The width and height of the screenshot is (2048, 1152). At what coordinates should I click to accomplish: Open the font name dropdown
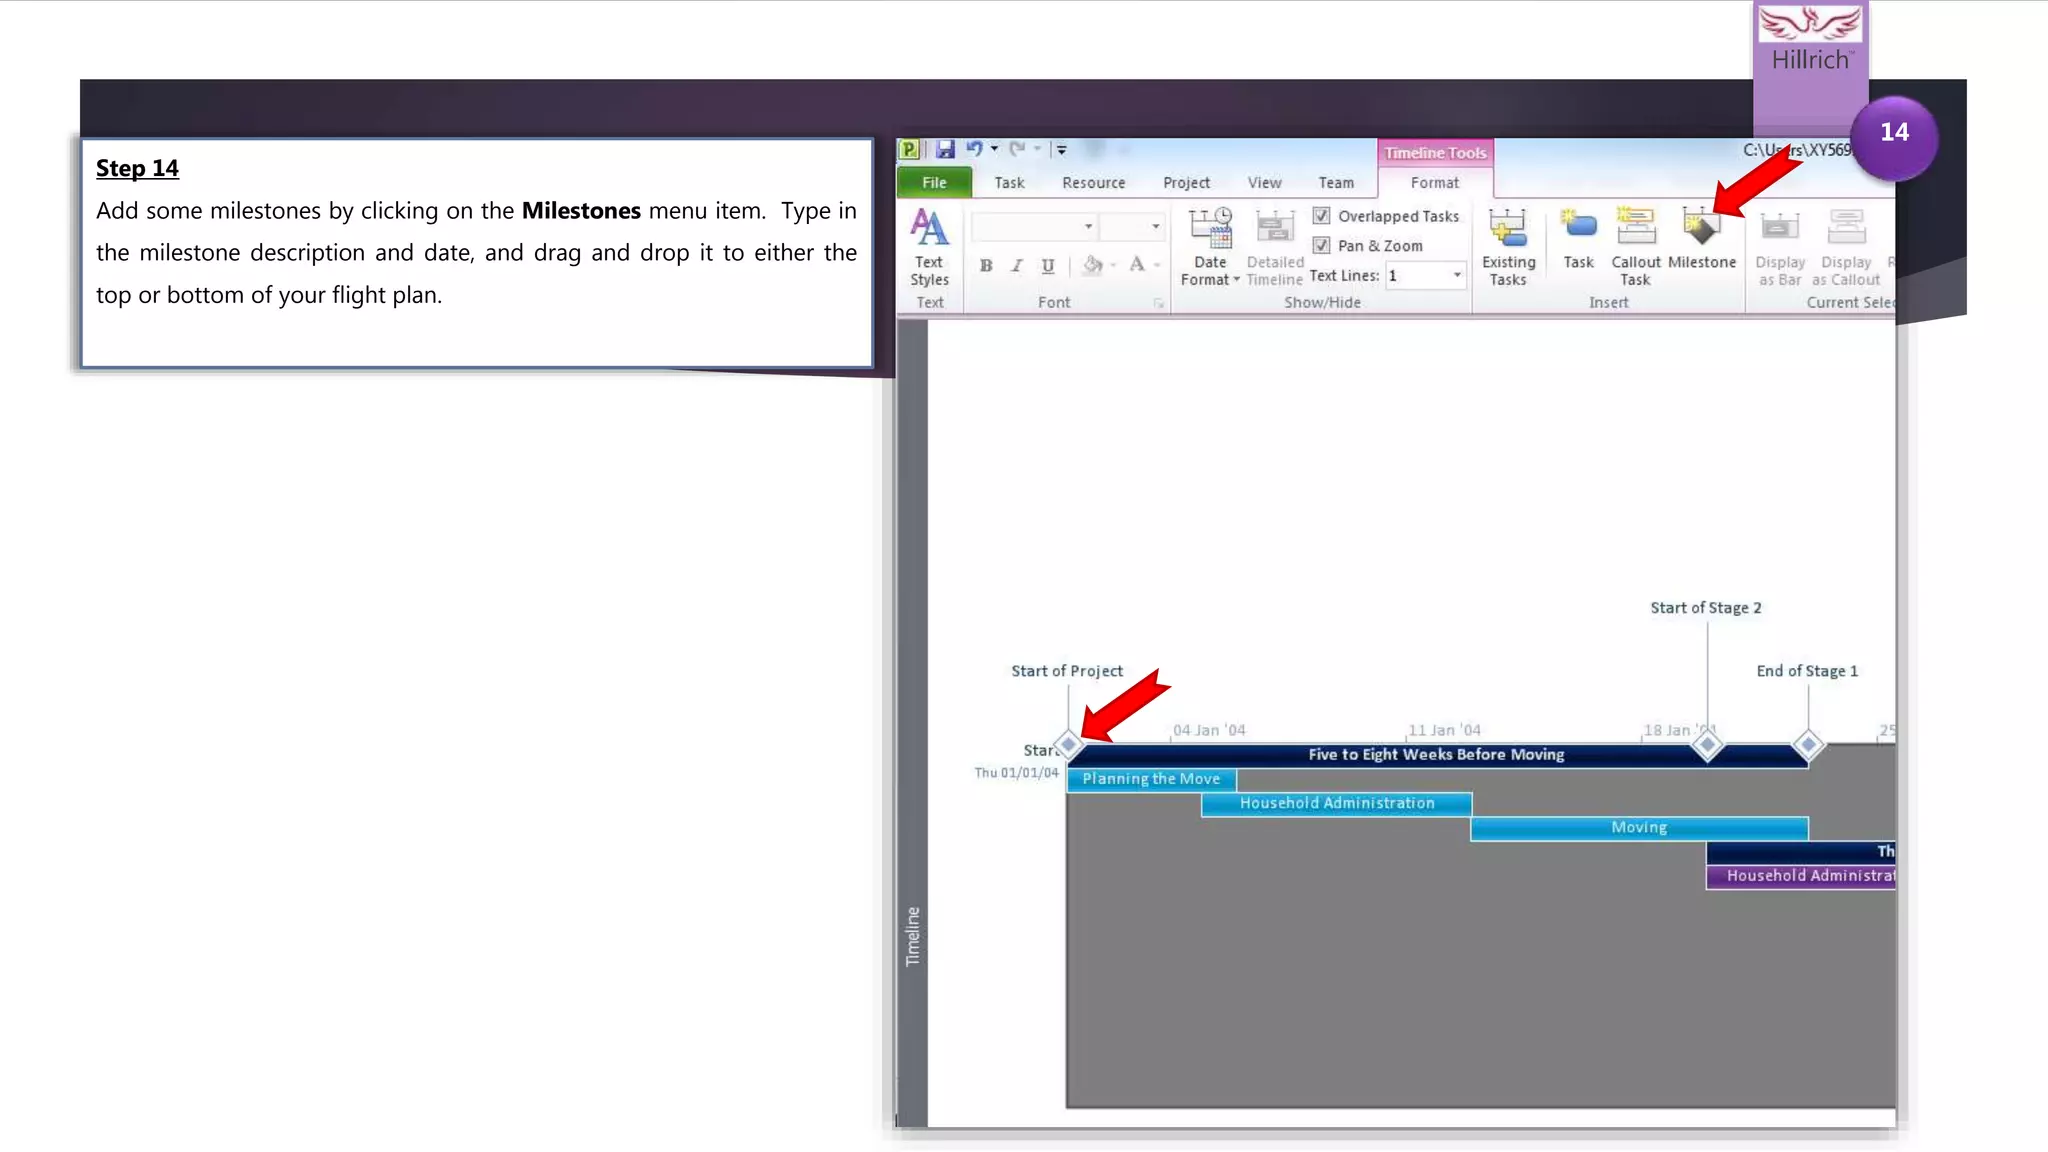coord(1088,227)
